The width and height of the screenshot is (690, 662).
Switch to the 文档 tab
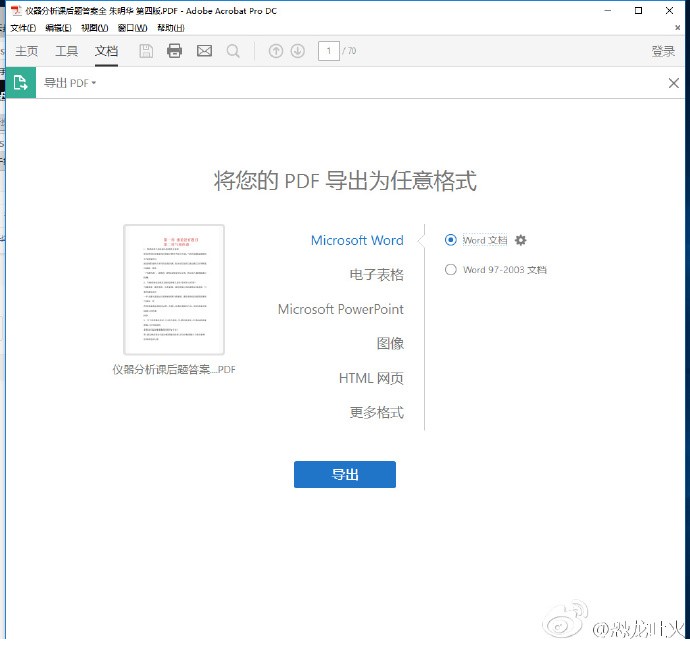pyautogui.click(x=106, y=51)
